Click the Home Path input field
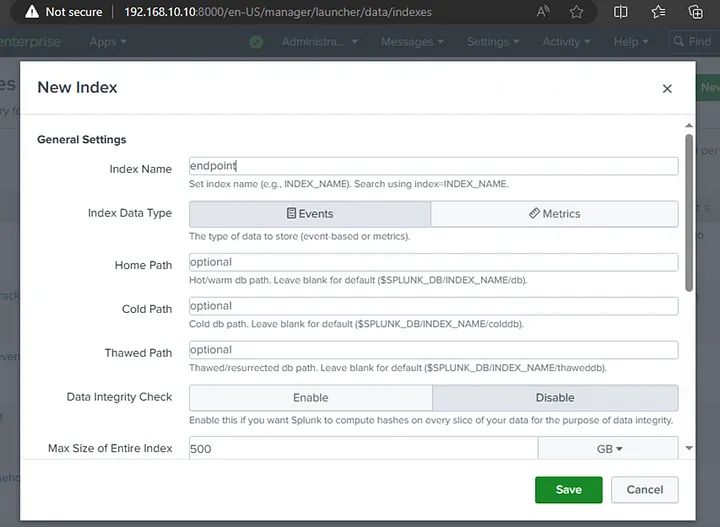 pos(433,262)
